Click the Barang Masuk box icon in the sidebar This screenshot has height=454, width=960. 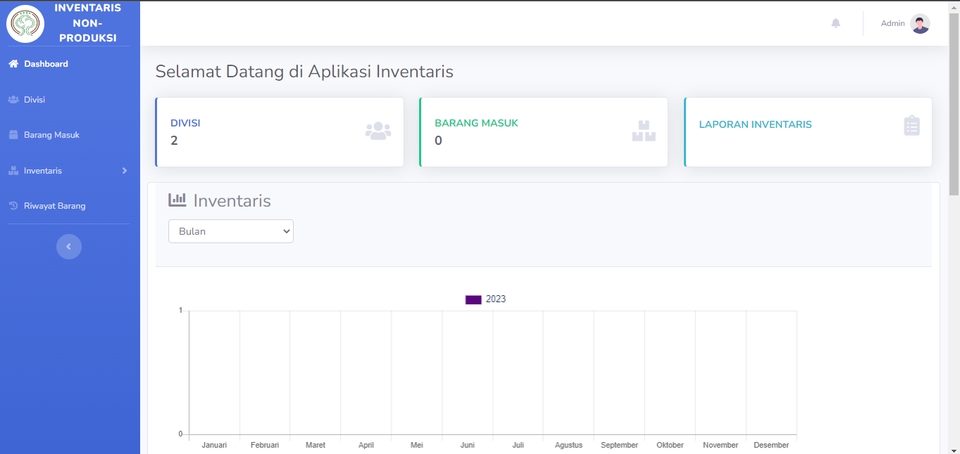[x=13, y=135]
